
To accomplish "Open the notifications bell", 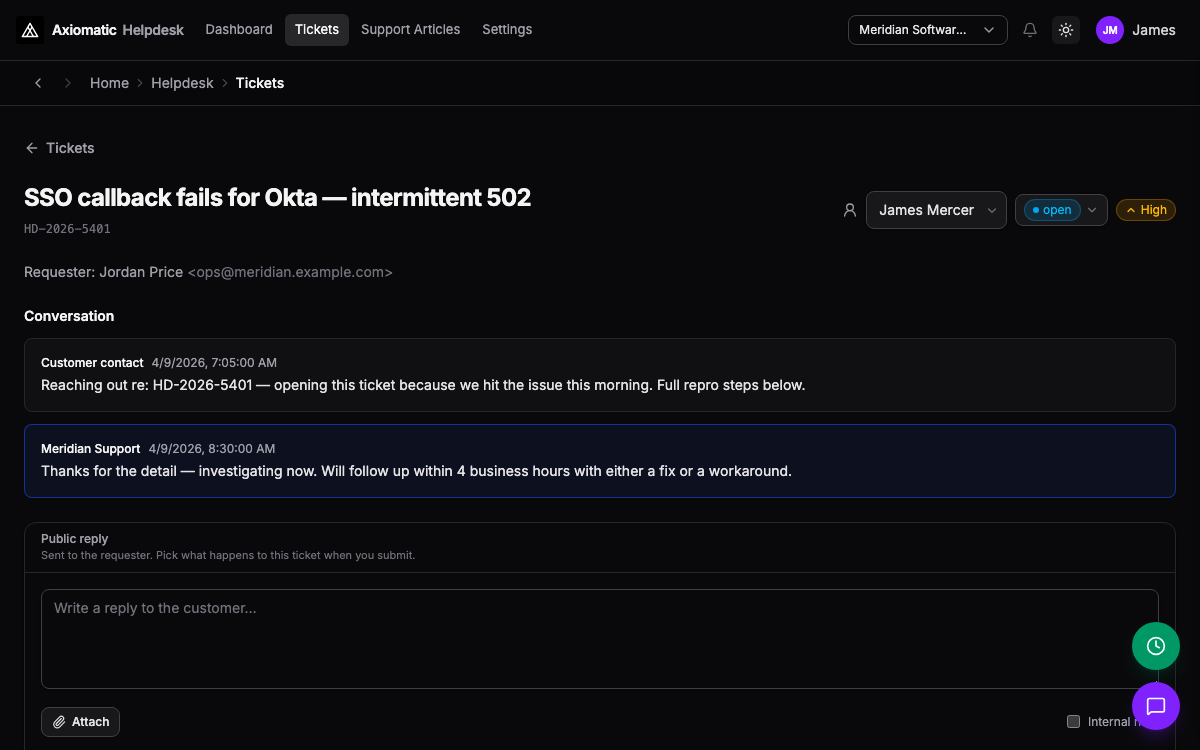I will [x=1030, y=30].
